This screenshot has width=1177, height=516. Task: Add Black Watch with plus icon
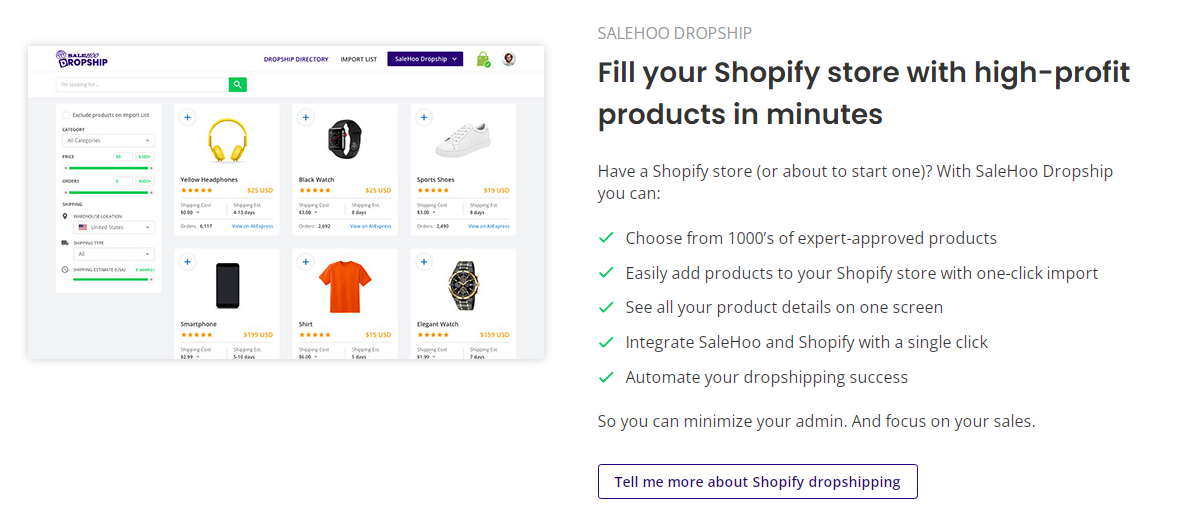pos(306,117)
